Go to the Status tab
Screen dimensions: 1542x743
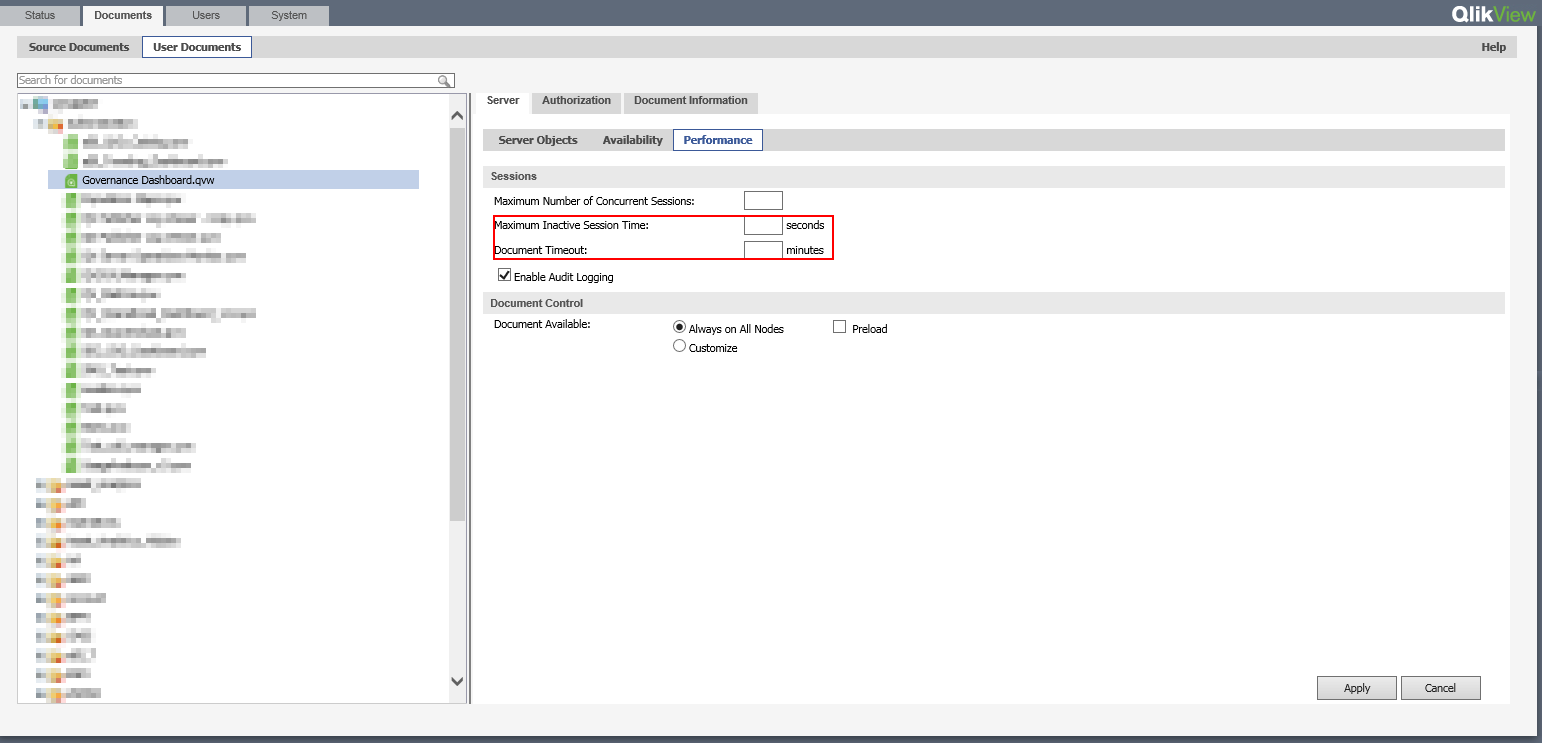point(40,15)
